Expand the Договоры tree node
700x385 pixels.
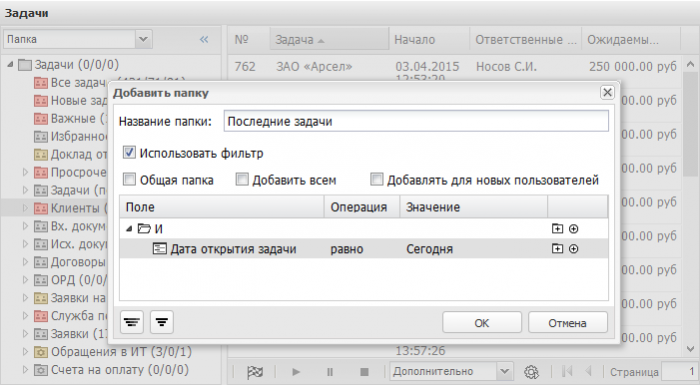click(x=25, y=262)
